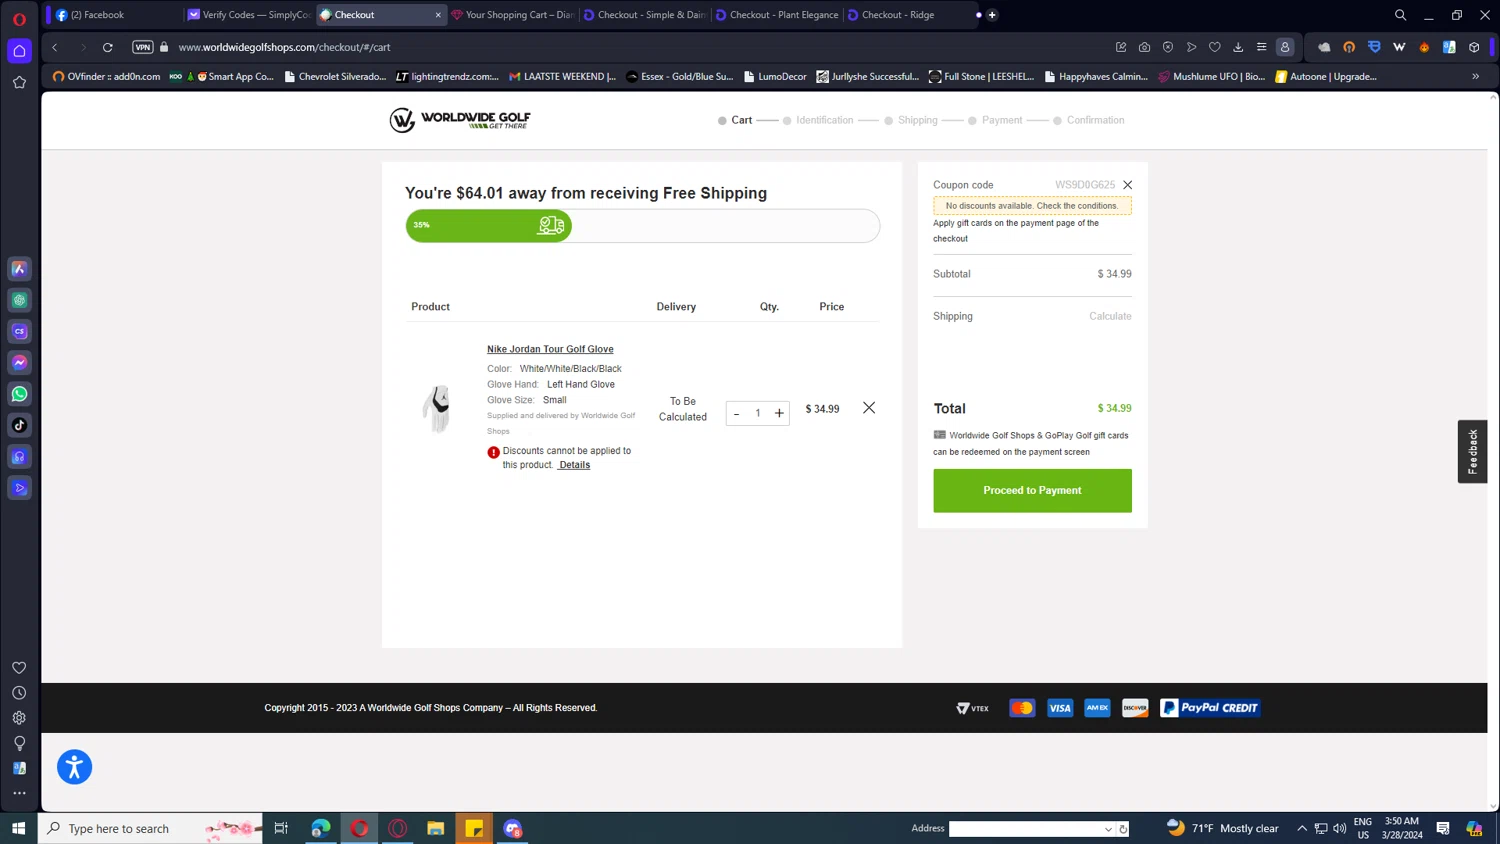This screenshot has width=1500, height=844.
Task: Click the browser back arrow
Action: click(55, 47)
